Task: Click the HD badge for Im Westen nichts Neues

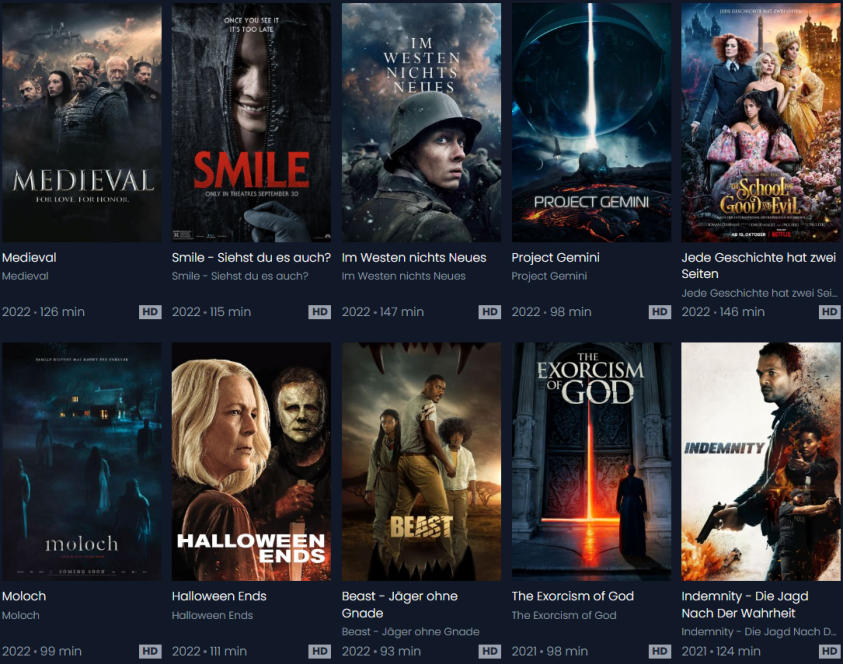Action: (x=490, y=312)
